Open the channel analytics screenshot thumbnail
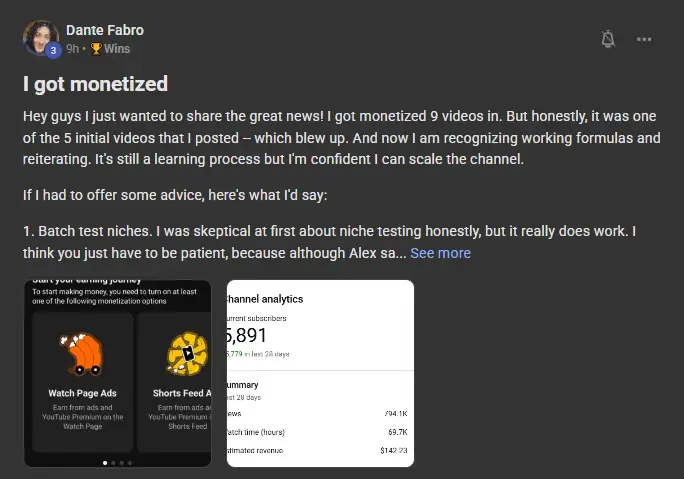Viewport: 684px width, 479px height. click(320, 373)
